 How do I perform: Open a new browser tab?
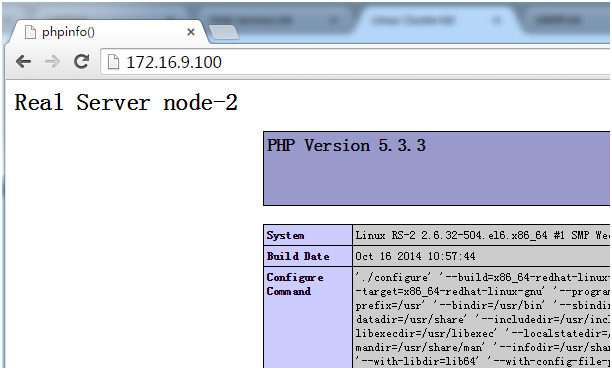point(224,32)
